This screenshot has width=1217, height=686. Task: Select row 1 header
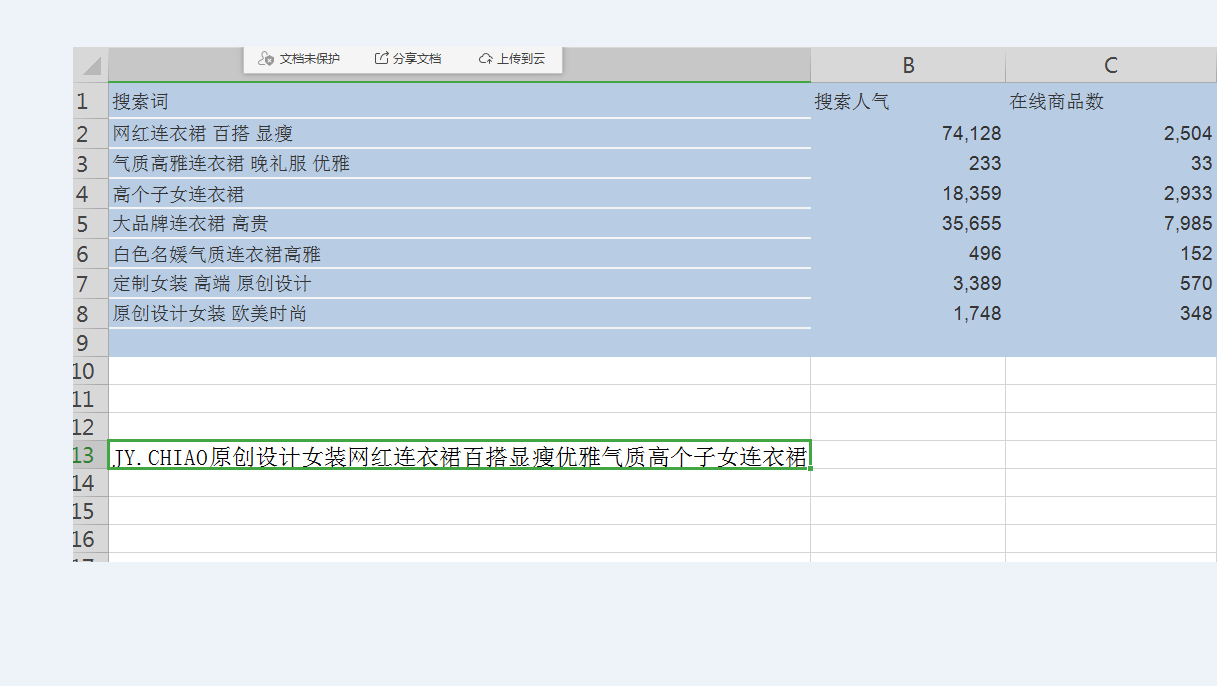pyautogui.click(x=84, y=102)
